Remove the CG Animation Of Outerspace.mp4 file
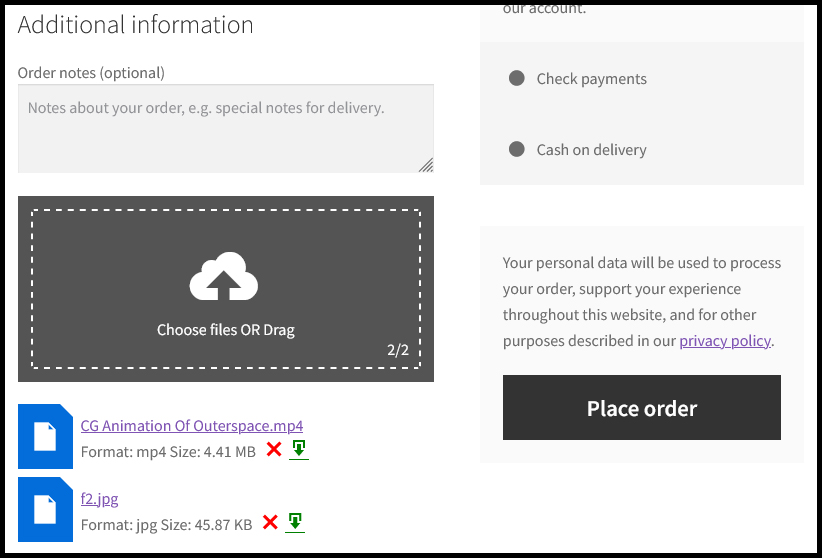 274,449
